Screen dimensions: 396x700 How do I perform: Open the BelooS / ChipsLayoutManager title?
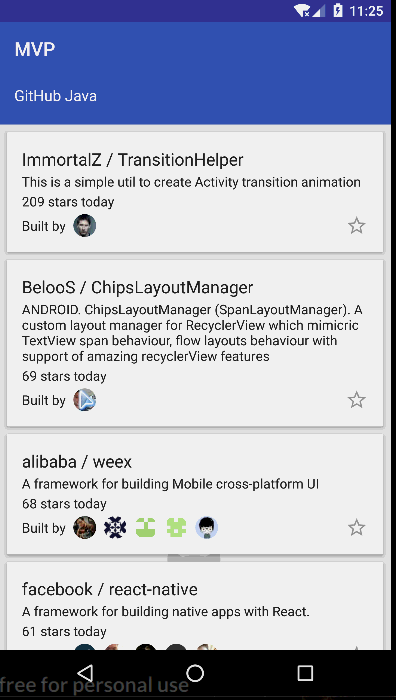[x=138, y=288]
